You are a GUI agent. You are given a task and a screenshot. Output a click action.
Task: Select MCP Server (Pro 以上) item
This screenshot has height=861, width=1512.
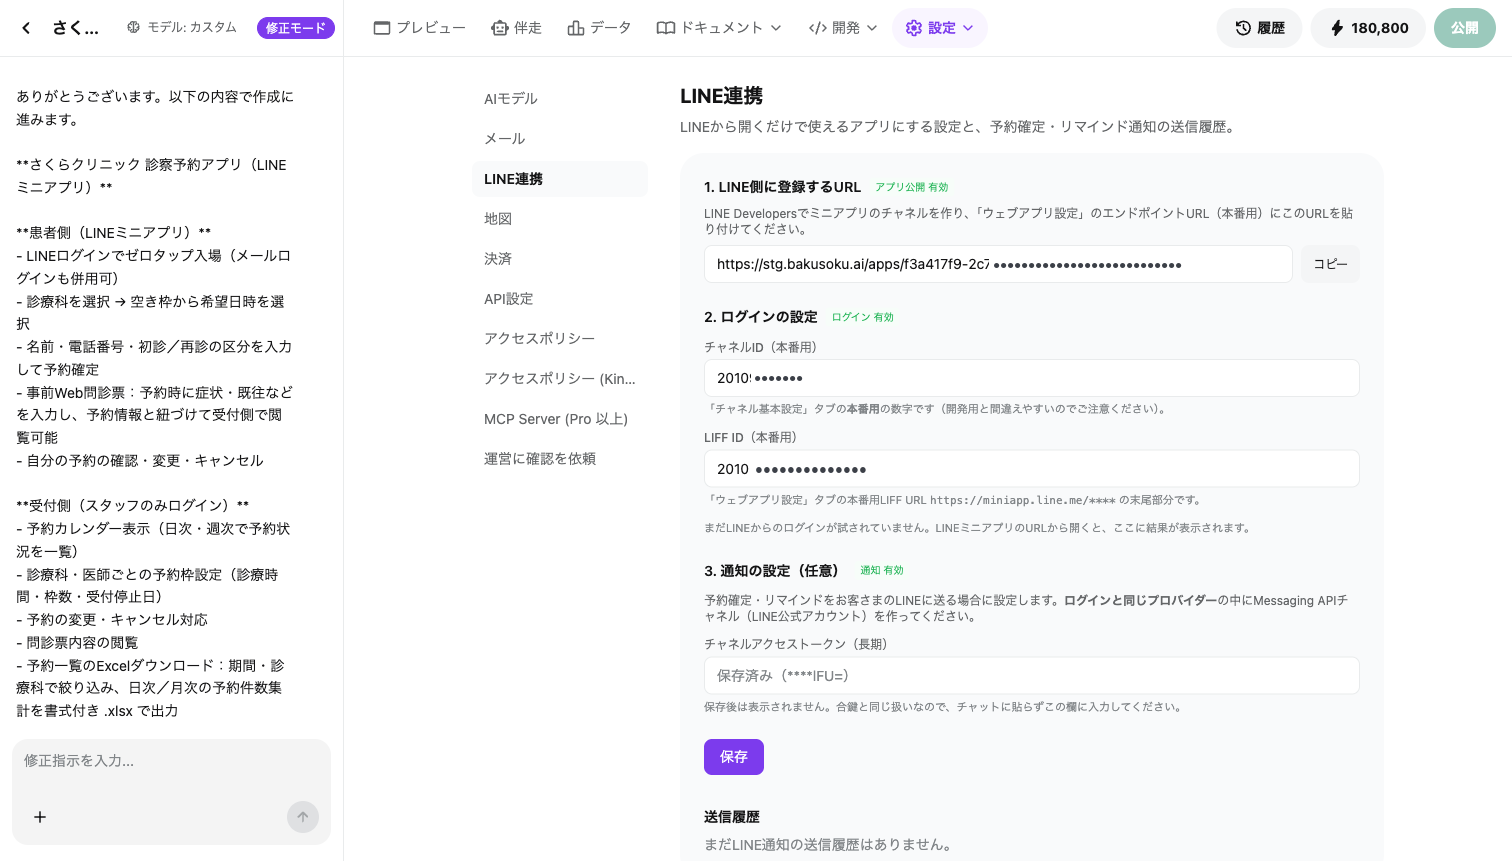click(x=560, y=419)
